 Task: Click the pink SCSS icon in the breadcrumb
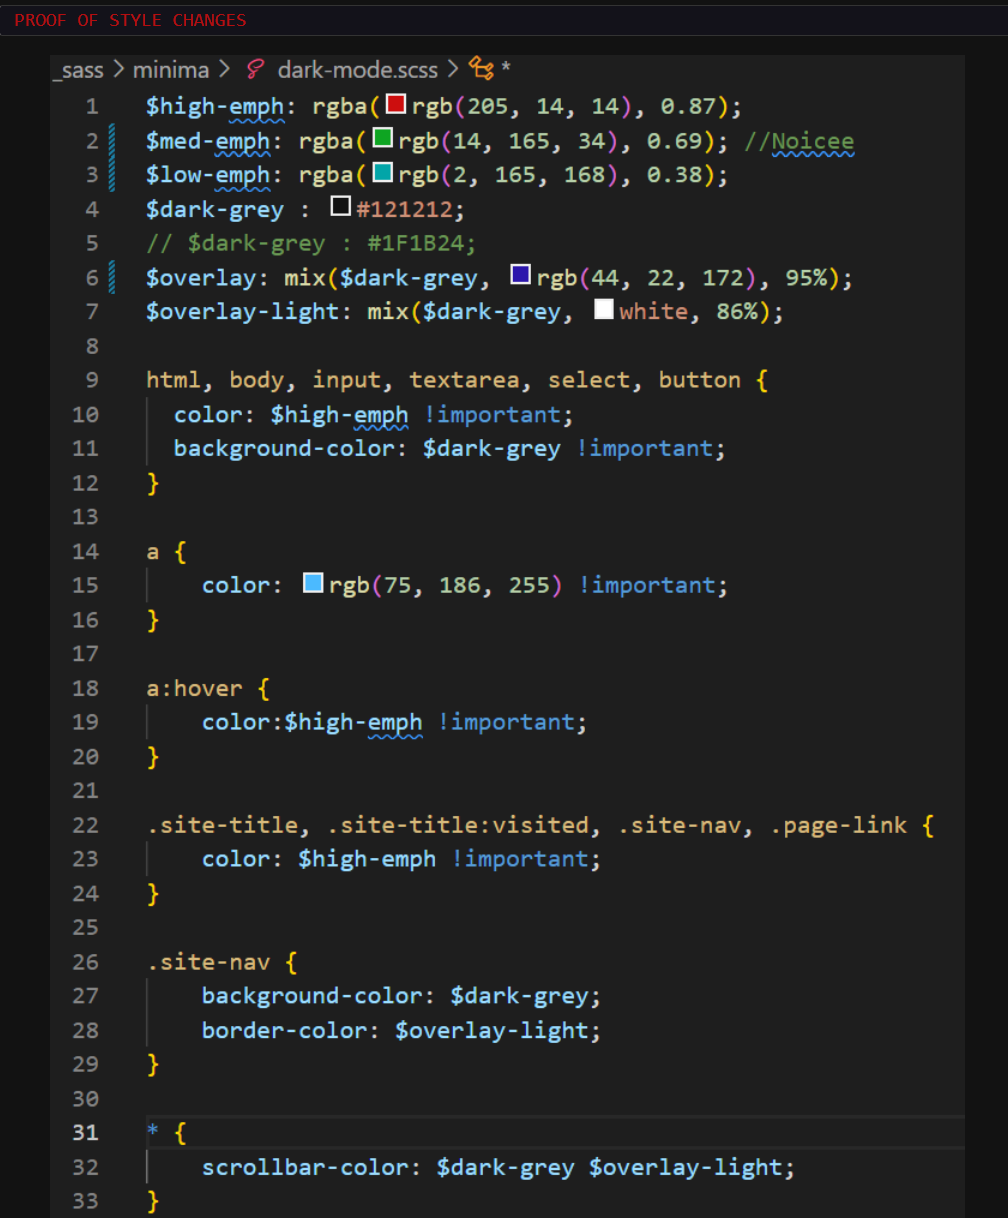(254, 69)
